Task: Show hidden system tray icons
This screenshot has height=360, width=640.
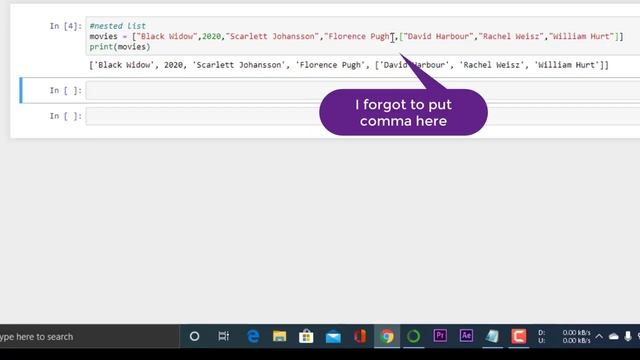Action: tap(599, 336)
